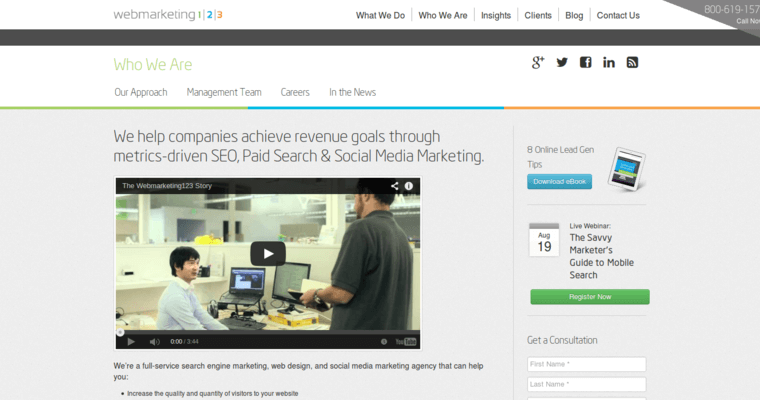Open the Twitter social icon
The width and height of the screenshot is (760, 400).
point(562,62)
